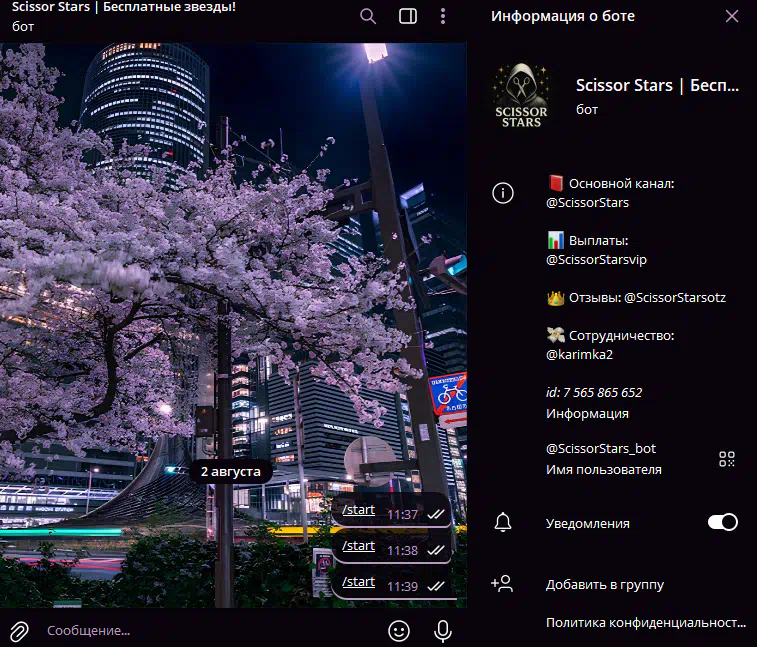Open the three-dot more options menu
This screenshot has height=647, width=757.
(443, 16)
